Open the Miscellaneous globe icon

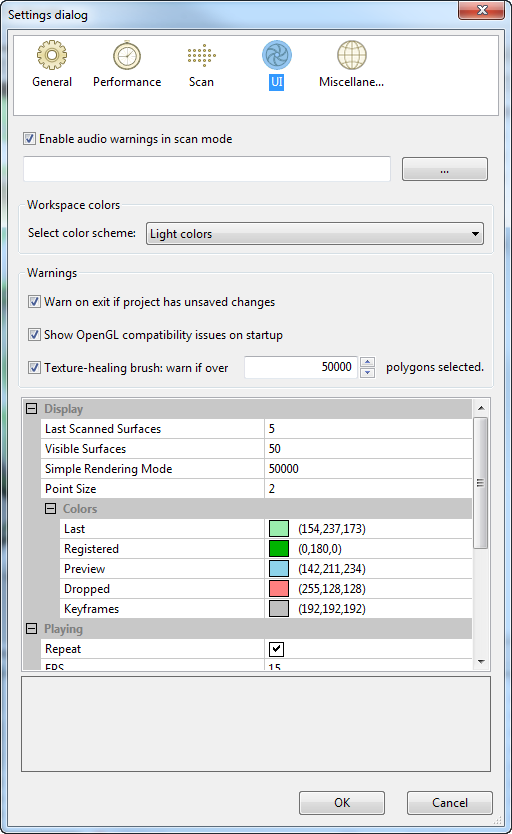351,55
